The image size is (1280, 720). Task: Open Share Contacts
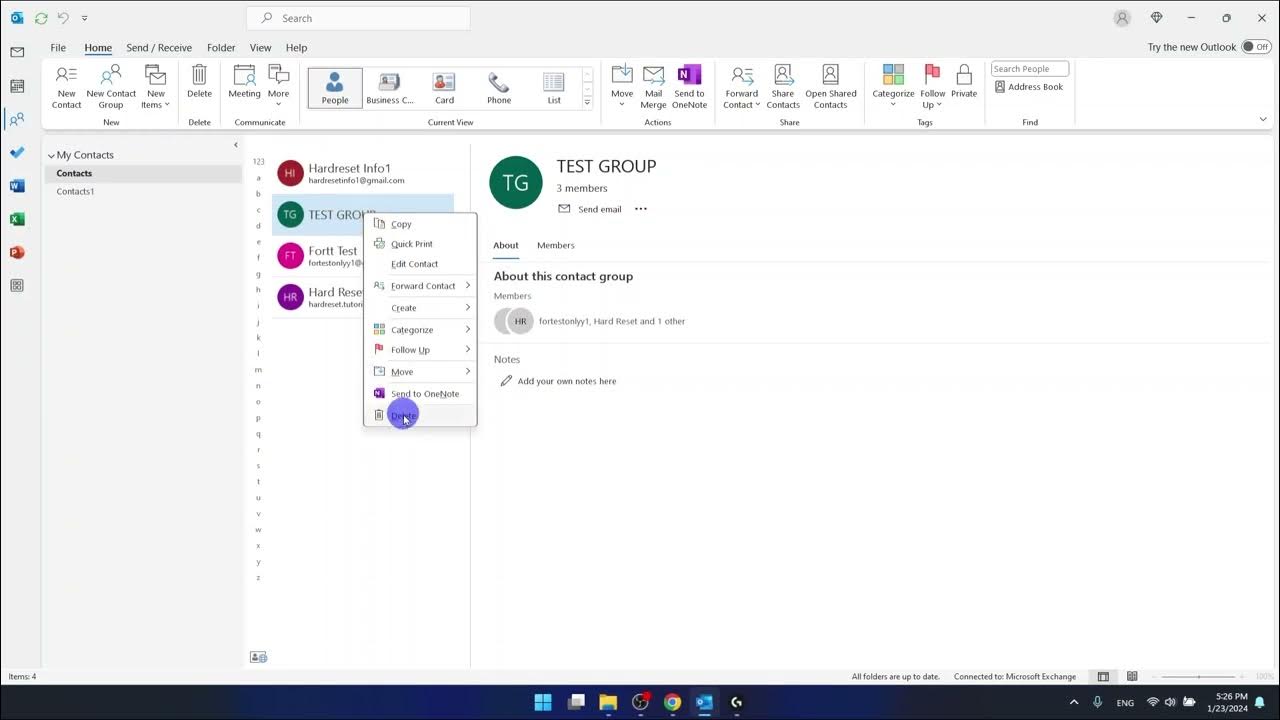click(783, 87)
